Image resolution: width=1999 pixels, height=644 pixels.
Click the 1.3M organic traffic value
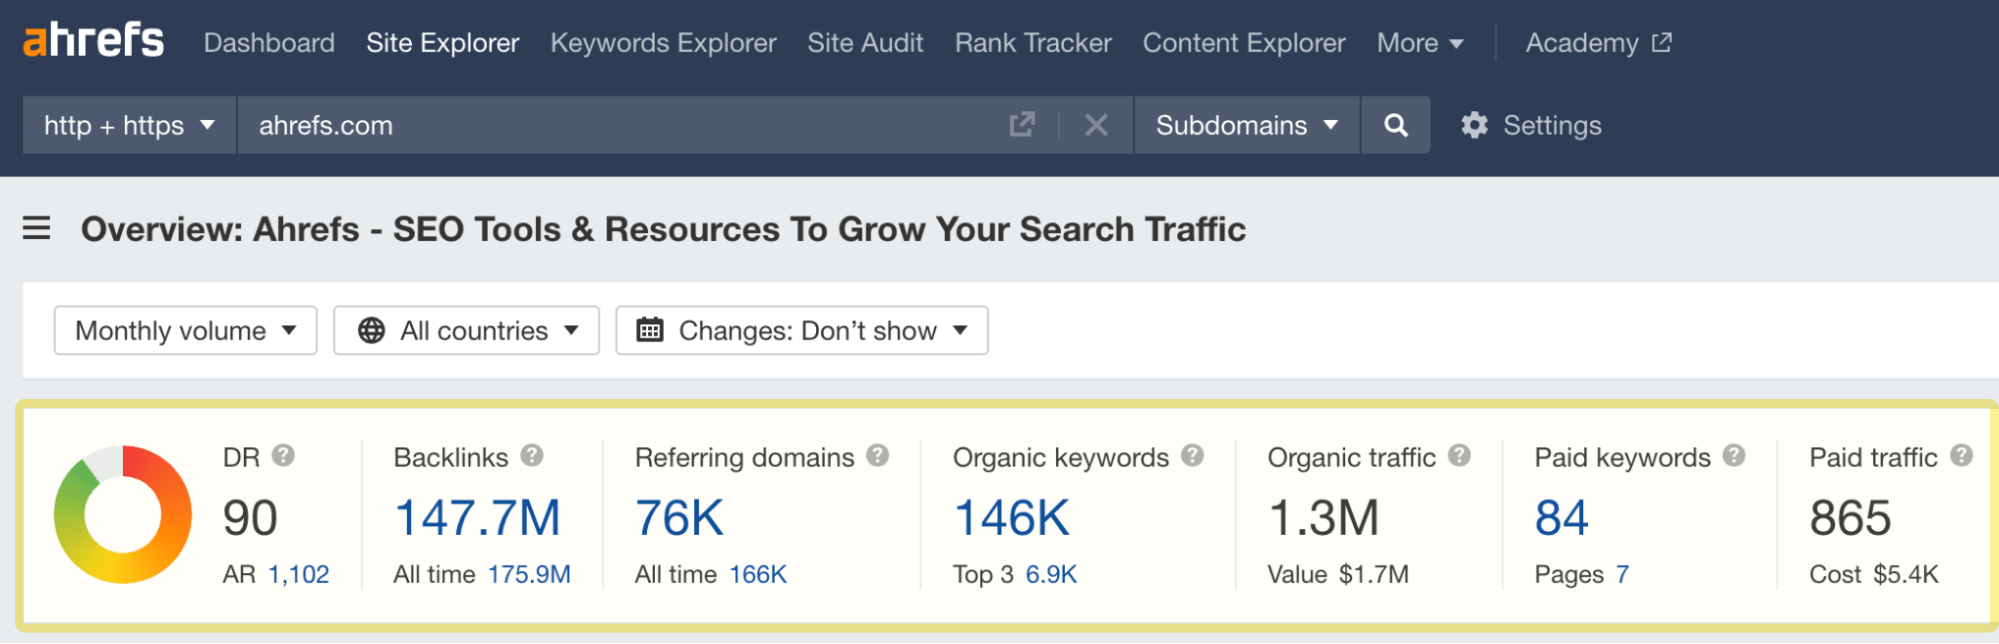click(1323, 518)
